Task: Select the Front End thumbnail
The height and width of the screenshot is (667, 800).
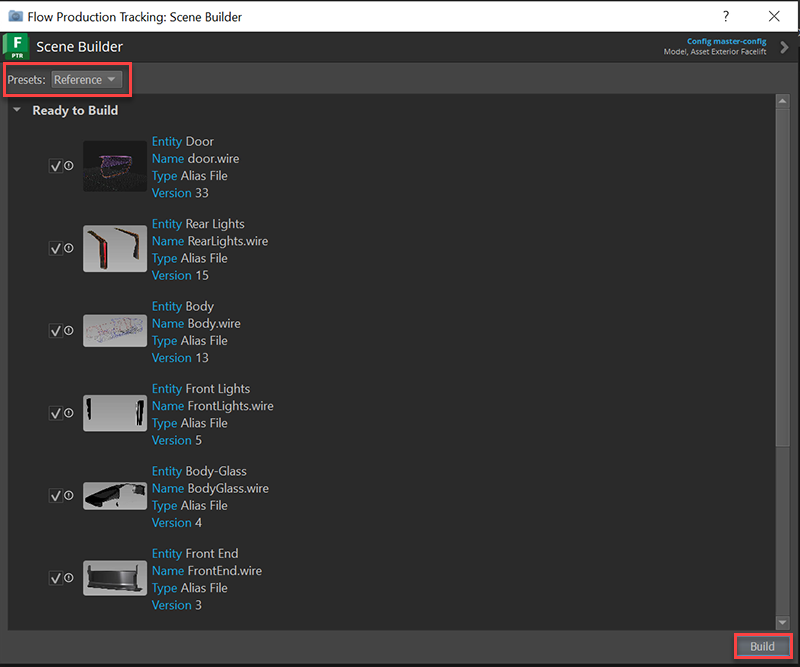Action: pos(115,578)
